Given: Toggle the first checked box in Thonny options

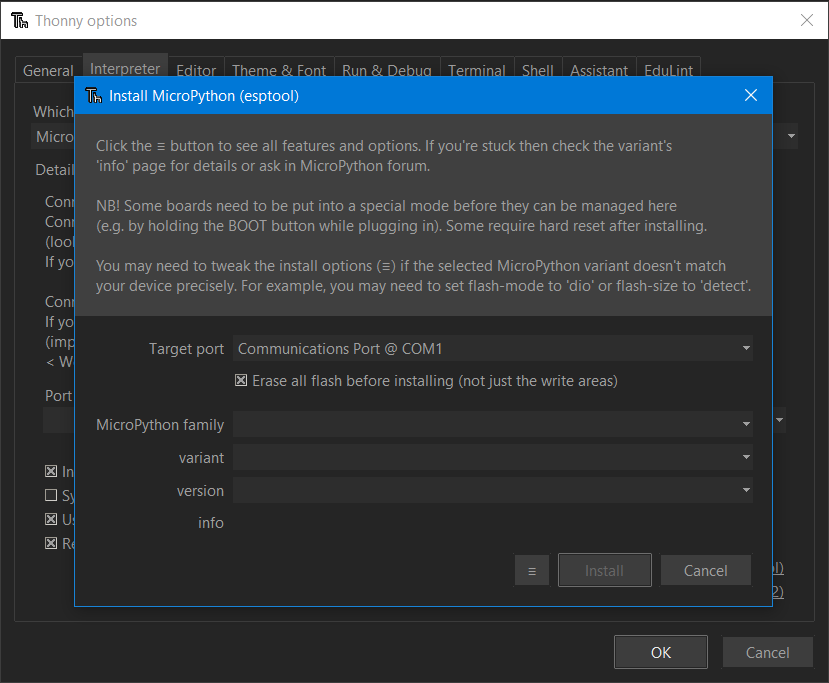Looking at the screenshot, I should (x=51, y=471).
